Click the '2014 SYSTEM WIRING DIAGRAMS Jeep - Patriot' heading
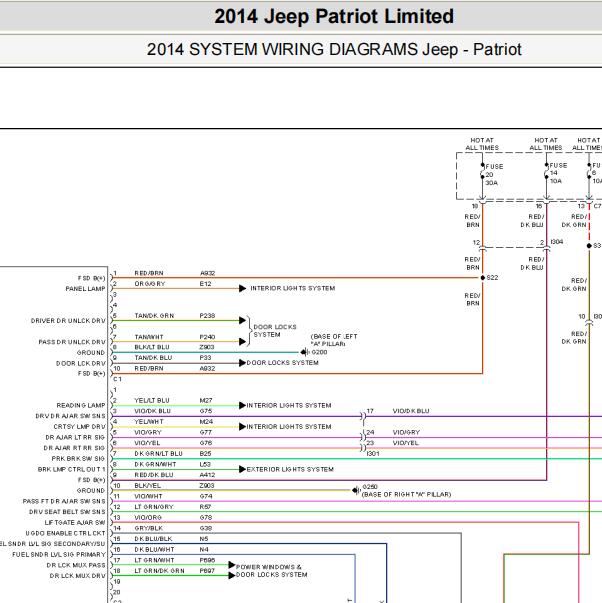Screen dimensions: 602x603 (x=334, y=50)
